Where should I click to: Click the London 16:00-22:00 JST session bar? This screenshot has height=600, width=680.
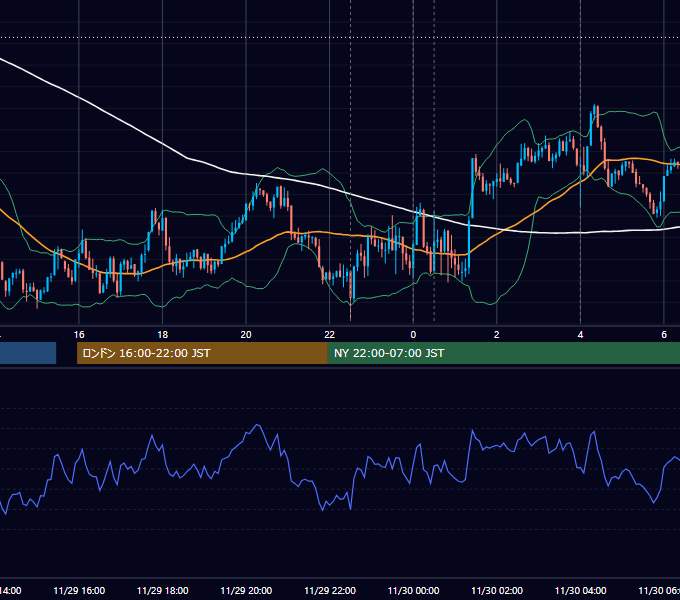click(202, 353)
